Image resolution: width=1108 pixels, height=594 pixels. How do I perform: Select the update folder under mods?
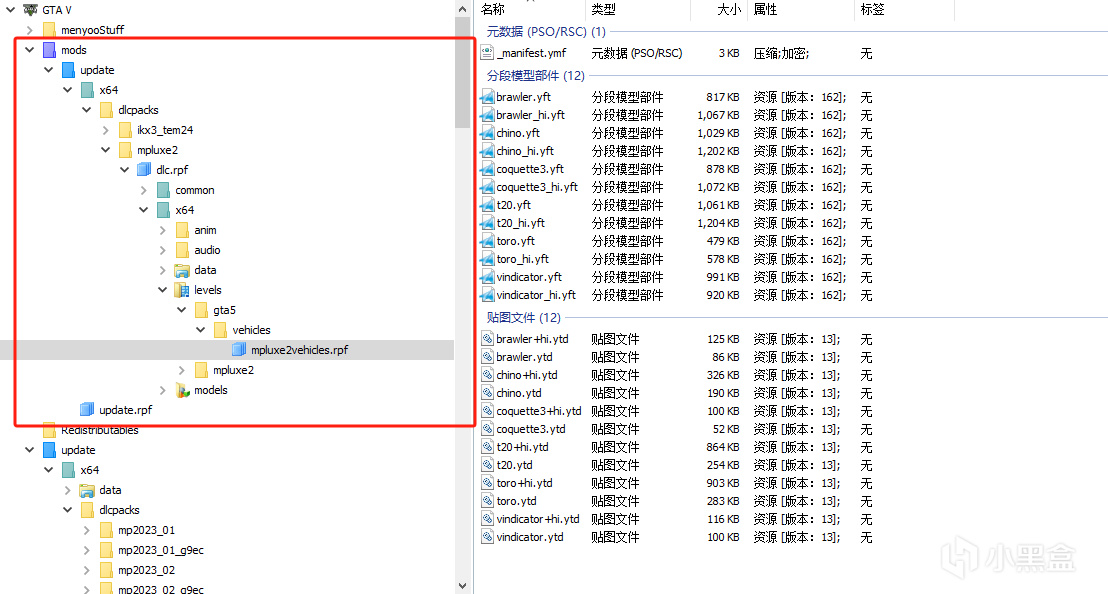97,70
